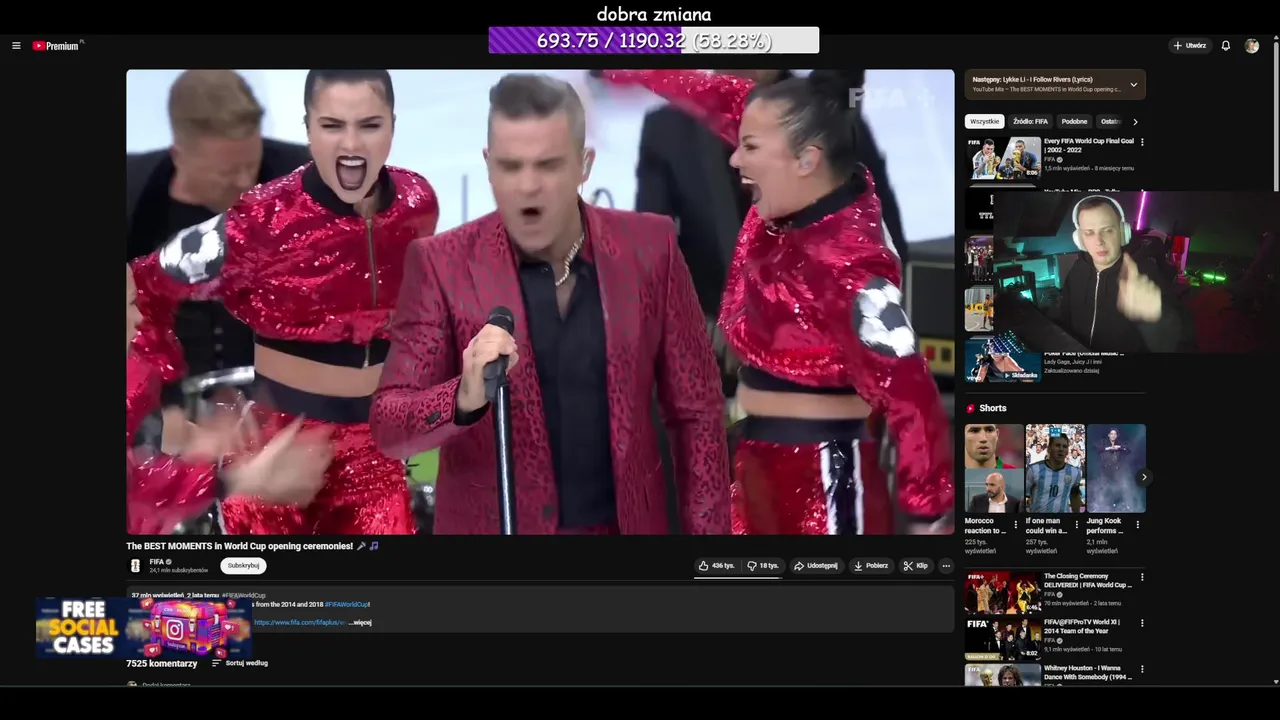Show next Shorts with the arrow
Screen dimensions: 1280x720
click(x=1144, y=477)
